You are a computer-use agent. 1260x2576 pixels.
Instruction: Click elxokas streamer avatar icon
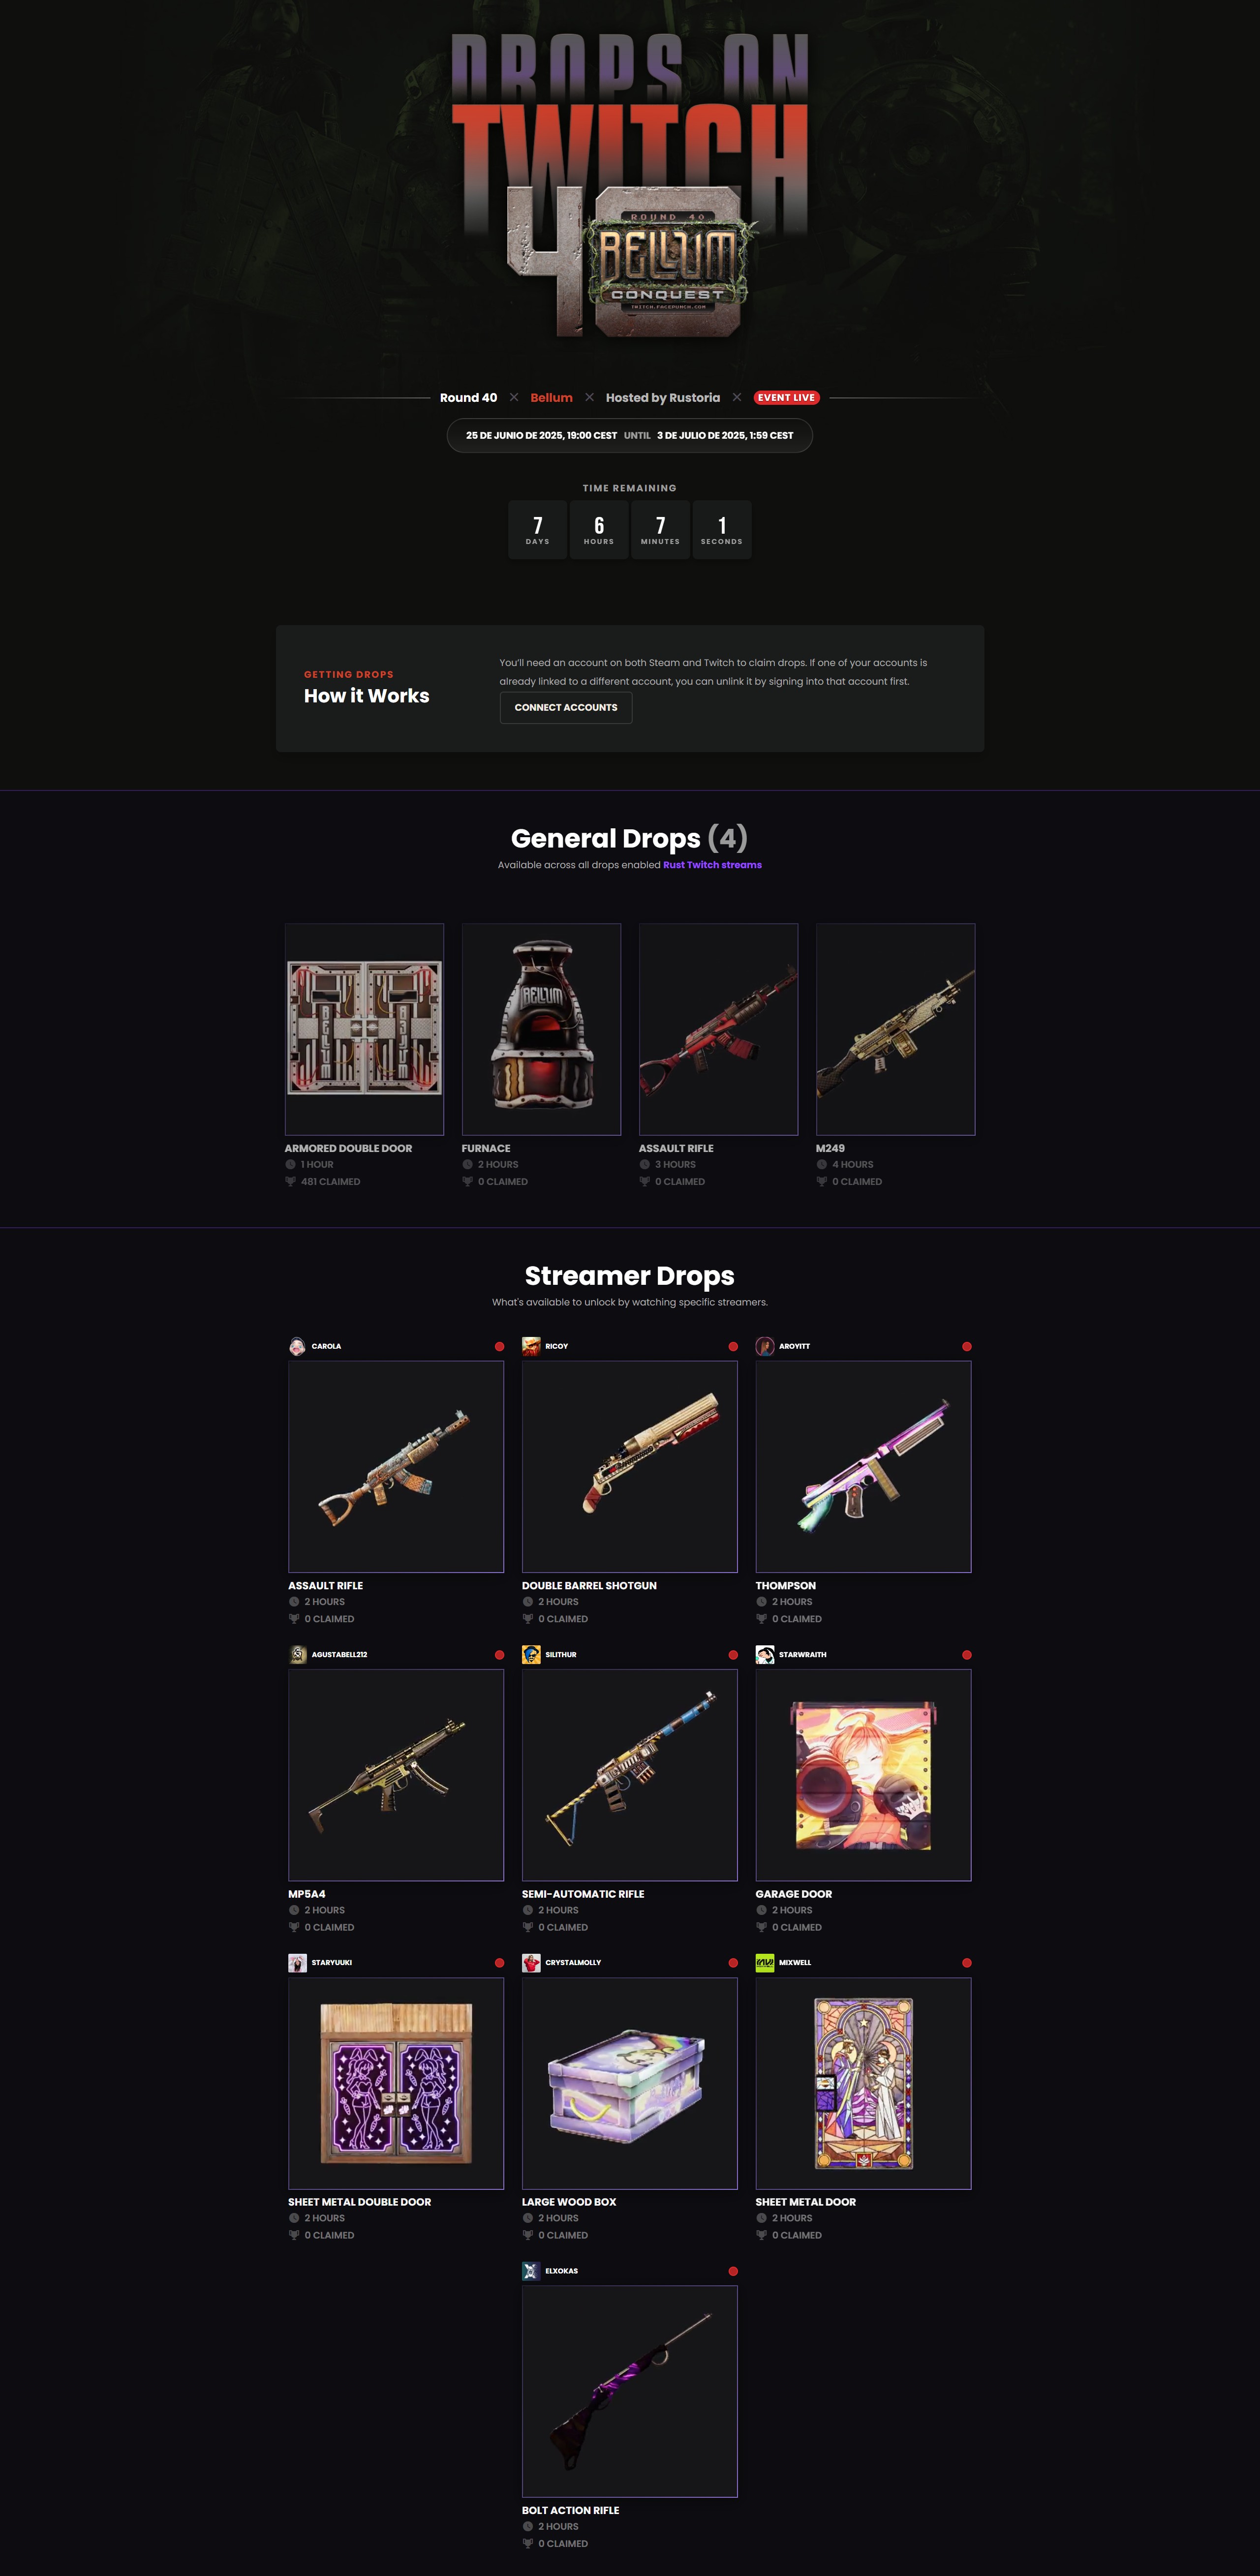pos(531,2270)
